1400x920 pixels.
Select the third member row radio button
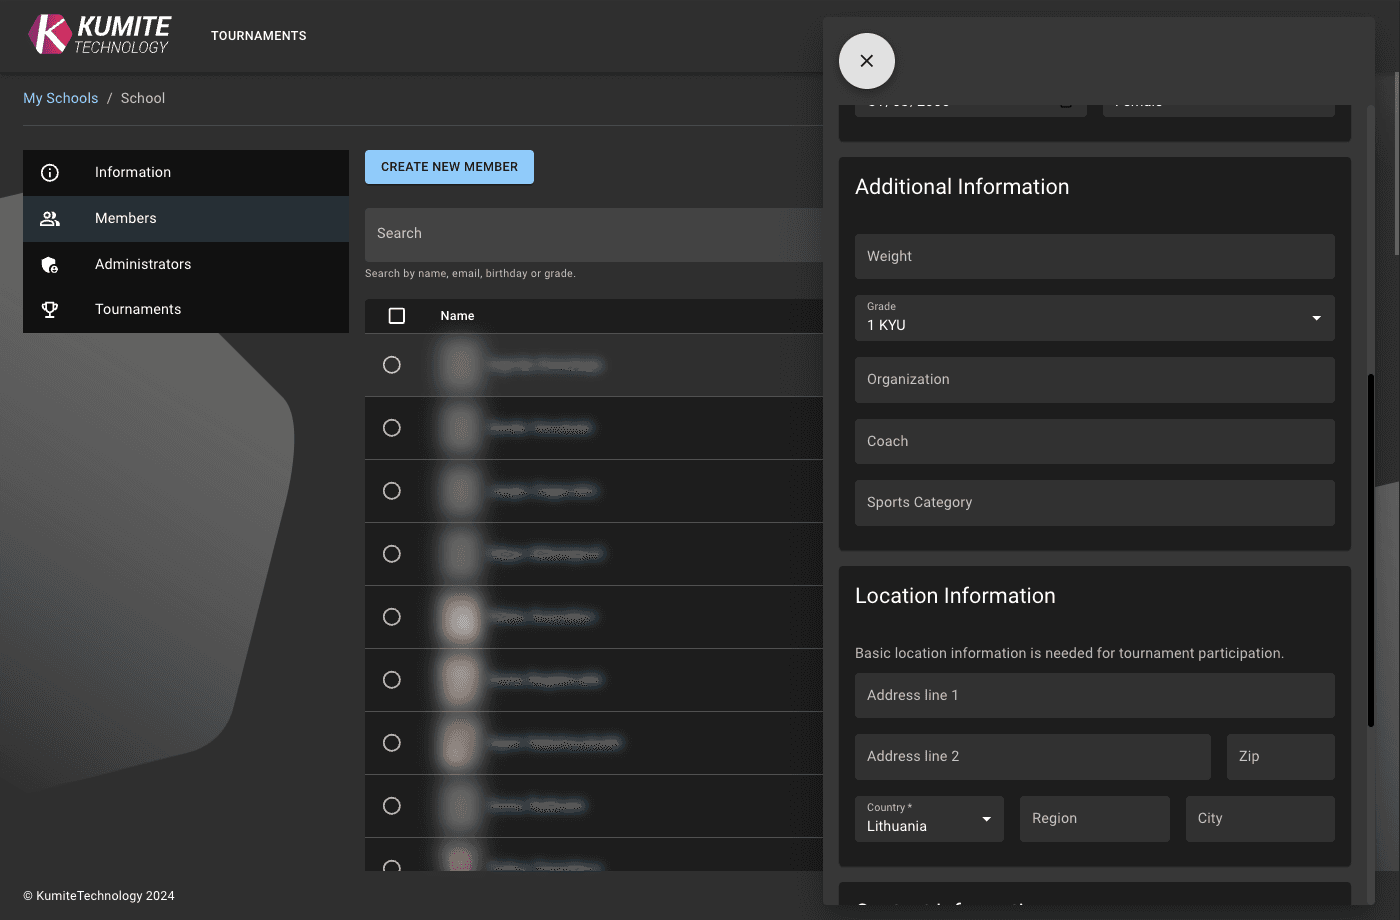pyautogui.click(x=392, y=491)
